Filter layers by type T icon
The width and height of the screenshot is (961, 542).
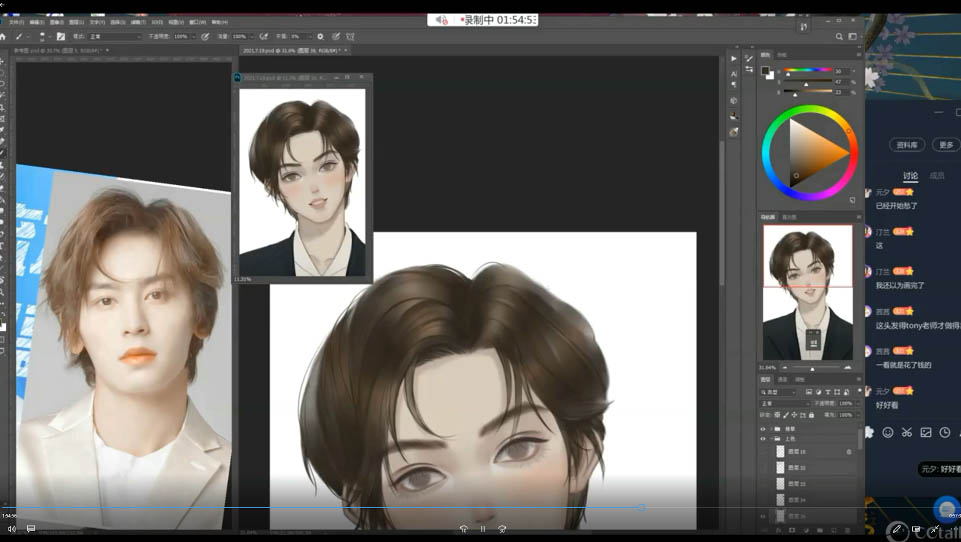828,392
